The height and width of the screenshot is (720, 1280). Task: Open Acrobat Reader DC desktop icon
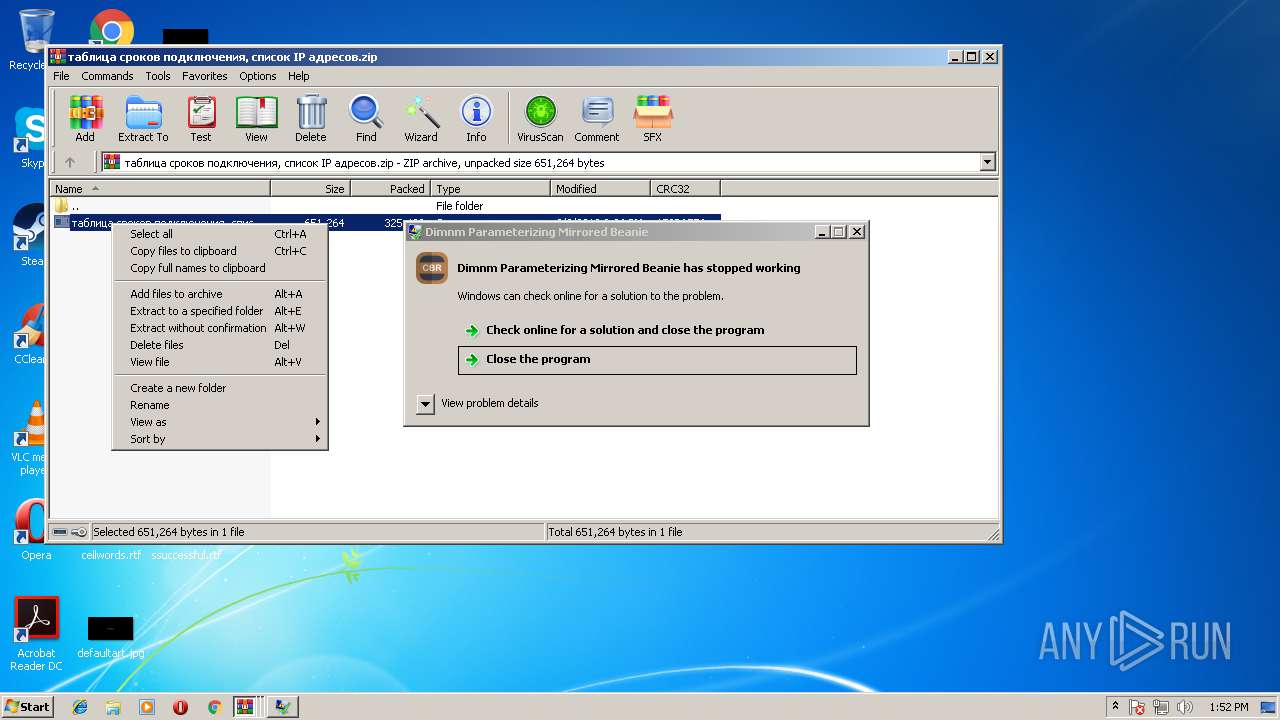pyautogui.click(x=36, y=634)
